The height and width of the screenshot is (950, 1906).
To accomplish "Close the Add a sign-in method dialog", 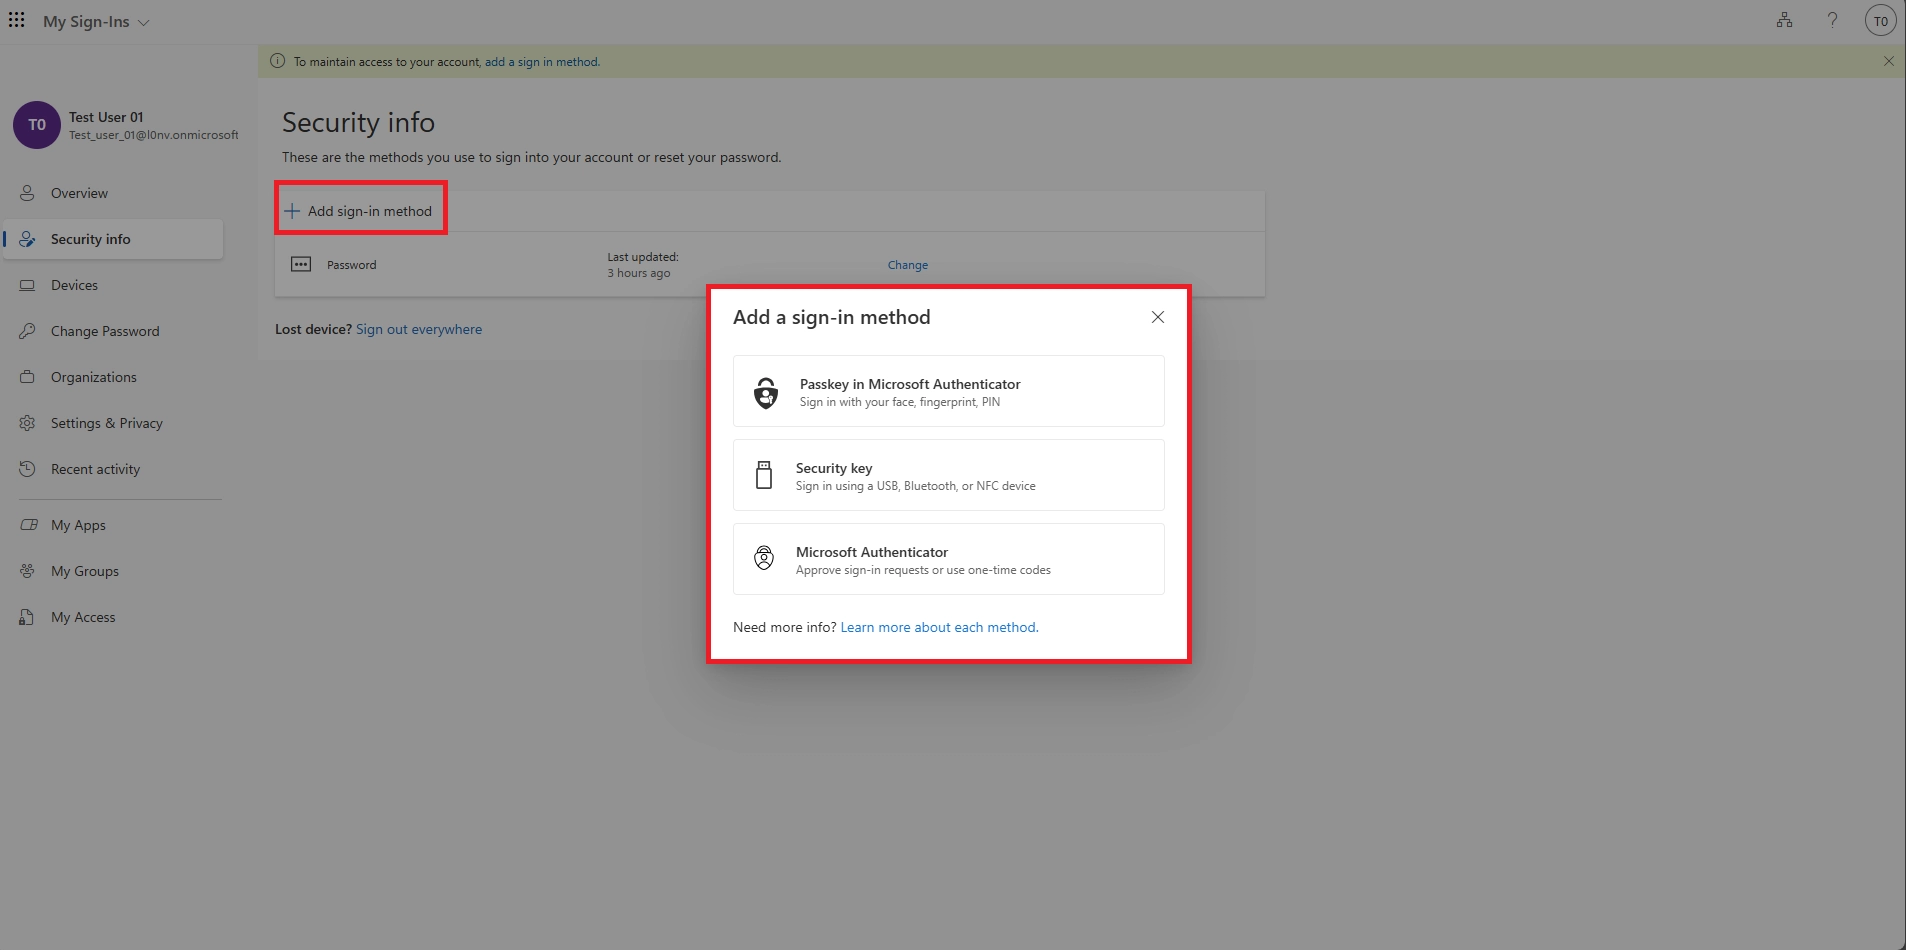I will coord(1157,317).
